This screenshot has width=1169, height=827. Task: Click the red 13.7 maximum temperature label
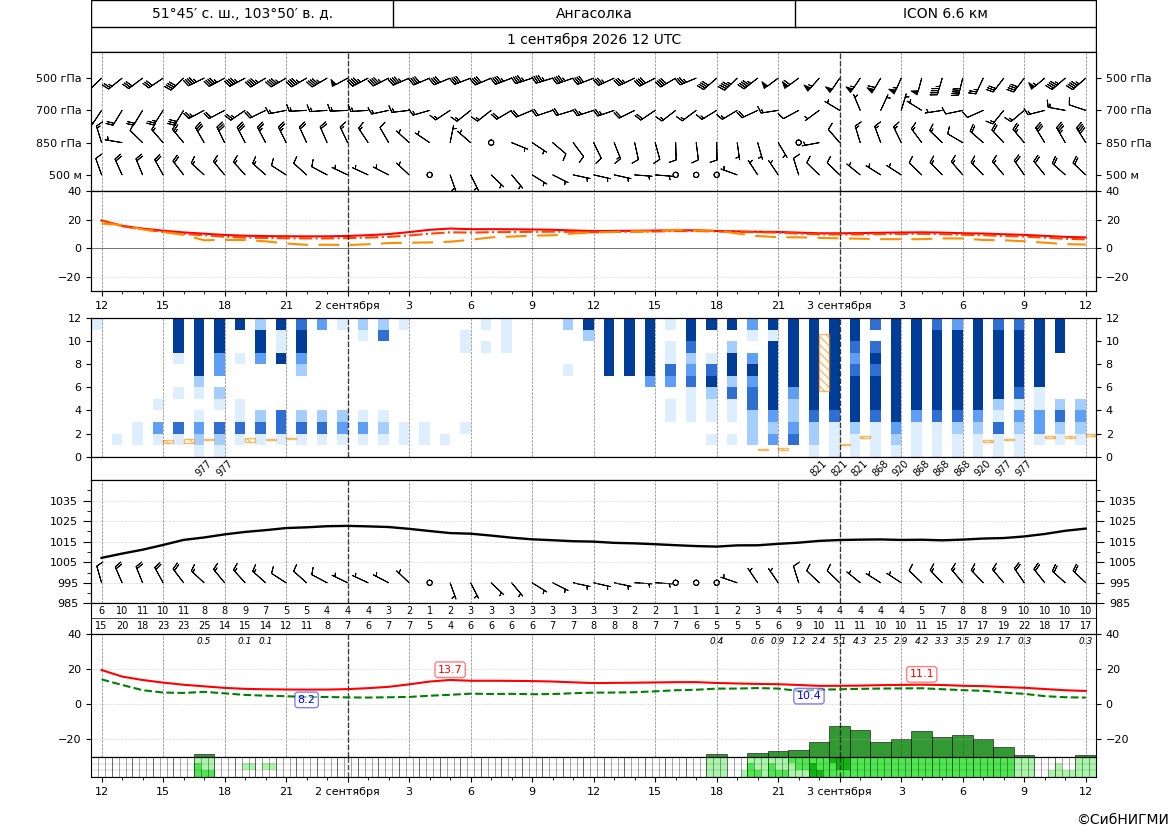tap(450, 670)
